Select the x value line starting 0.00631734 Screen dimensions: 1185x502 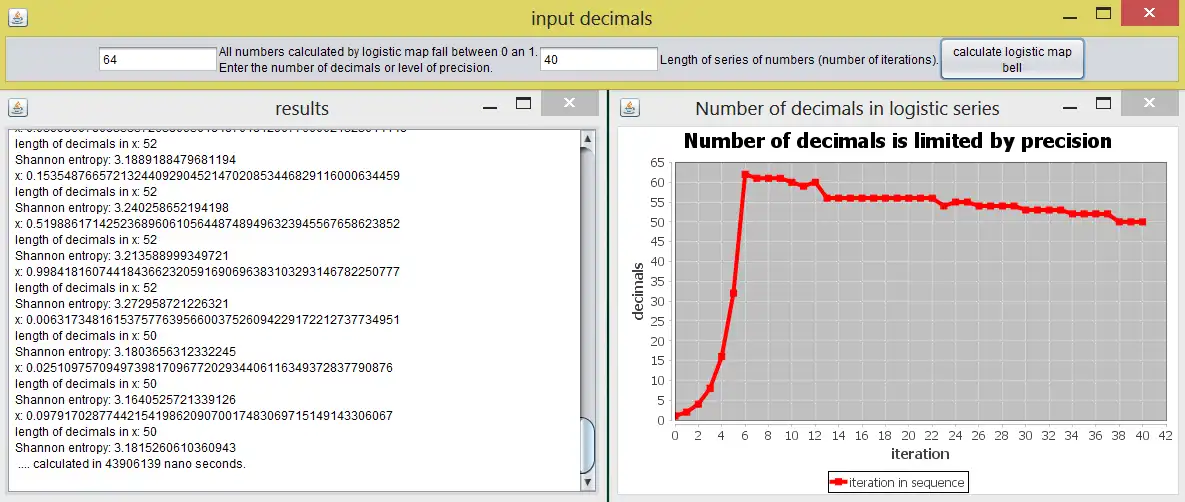point(207,320)
